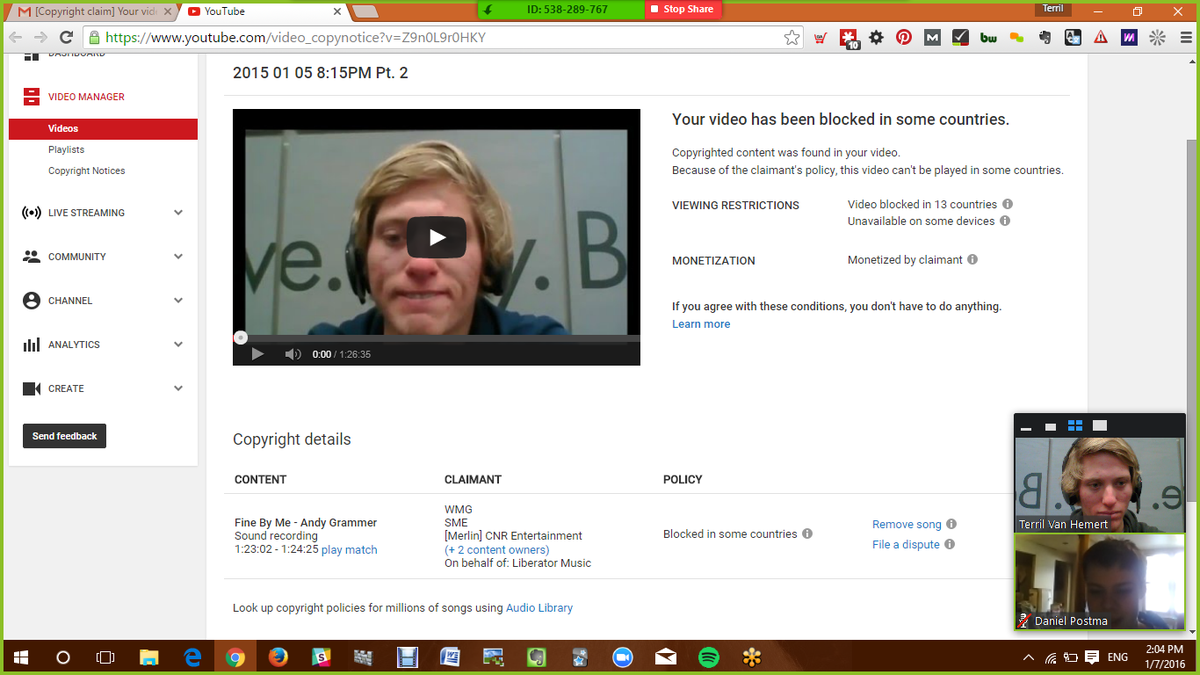Click info icon beside File a dispute
The image size is (1200, 675).
click(x=949, y=544)
